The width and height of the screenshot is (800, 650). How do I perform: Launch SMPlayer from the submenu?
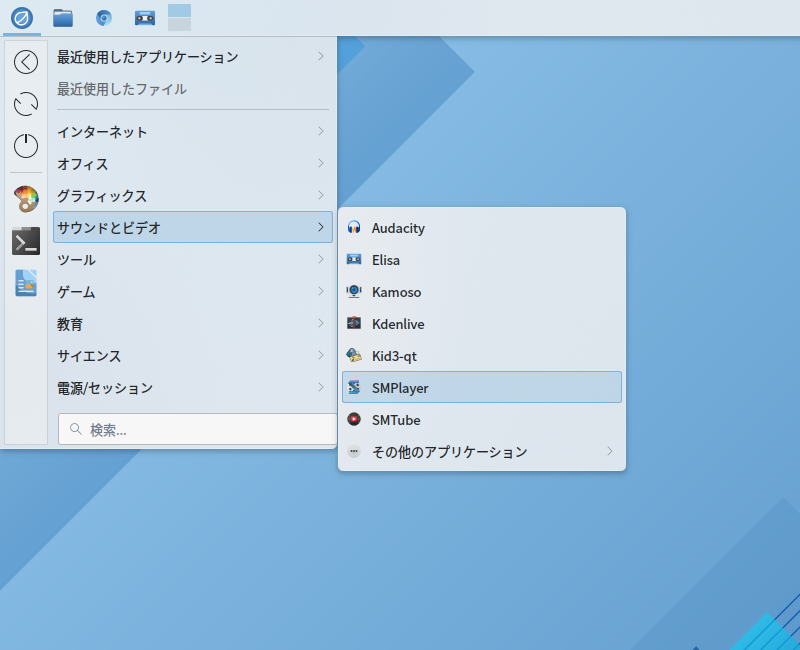coord(482,387)
